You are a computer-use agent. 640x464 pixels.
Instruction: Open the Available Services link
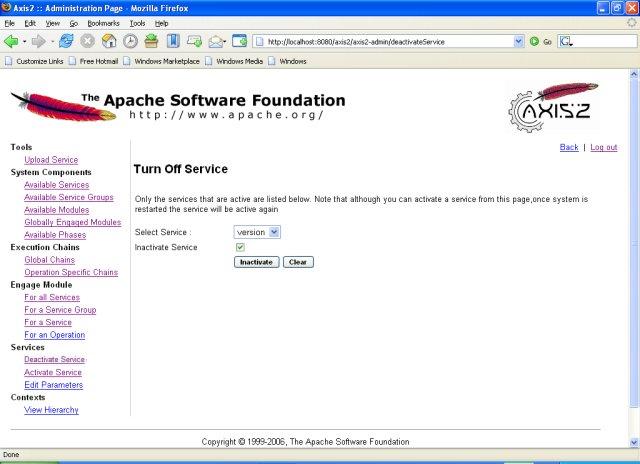tap(56, 185)
